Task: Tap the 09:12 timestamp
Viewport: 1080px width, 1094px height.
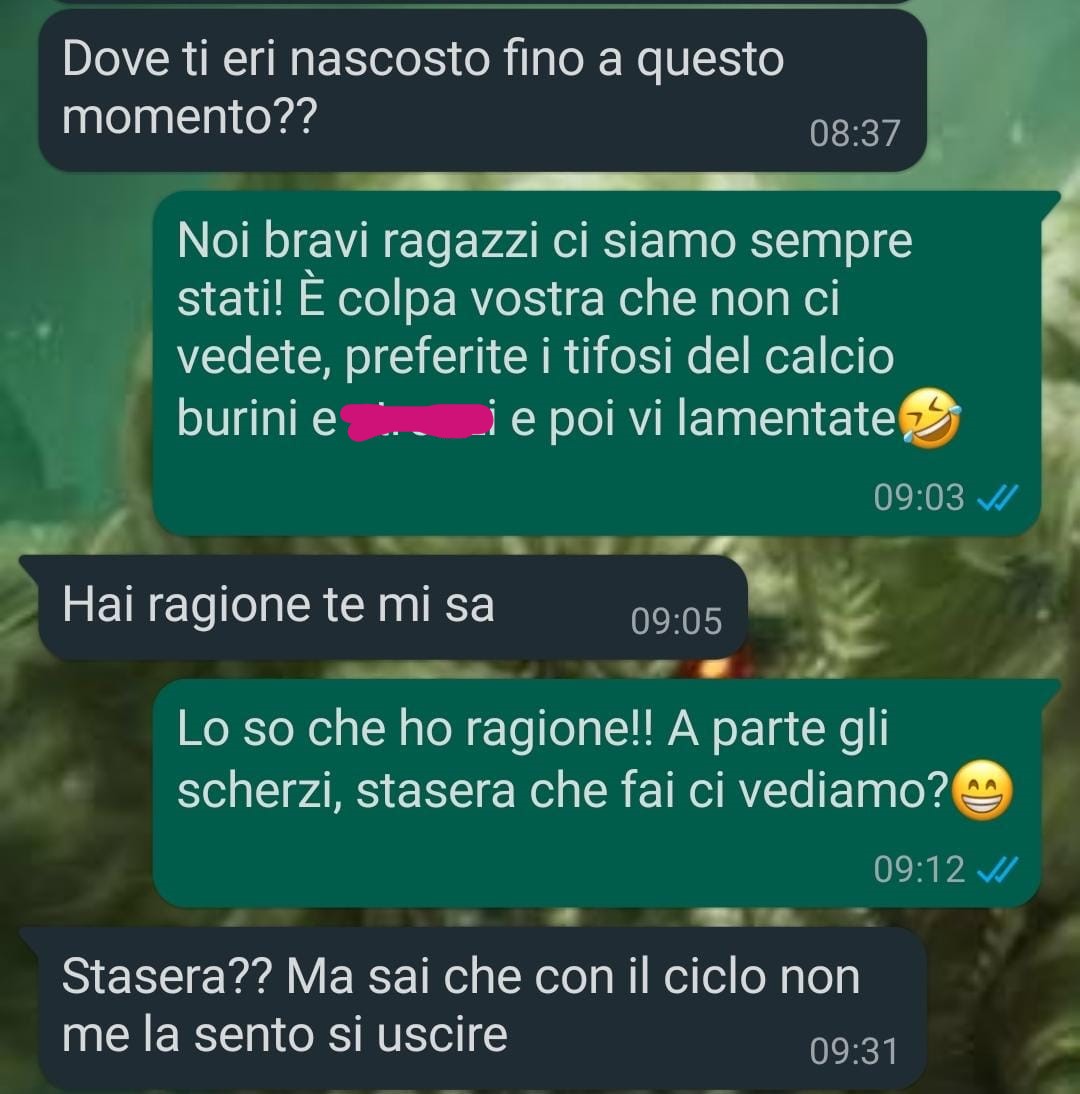Action: click(x=919, y=869)
